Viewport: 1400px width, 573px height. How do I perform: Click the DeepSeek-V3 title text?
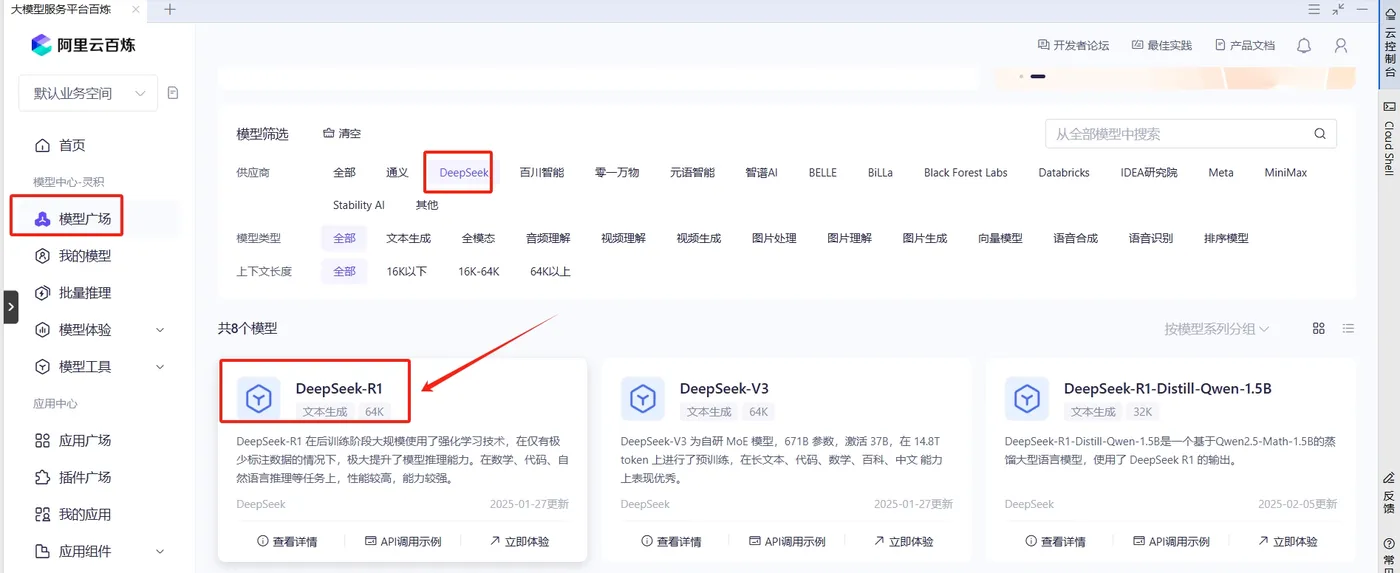point(724,388)
